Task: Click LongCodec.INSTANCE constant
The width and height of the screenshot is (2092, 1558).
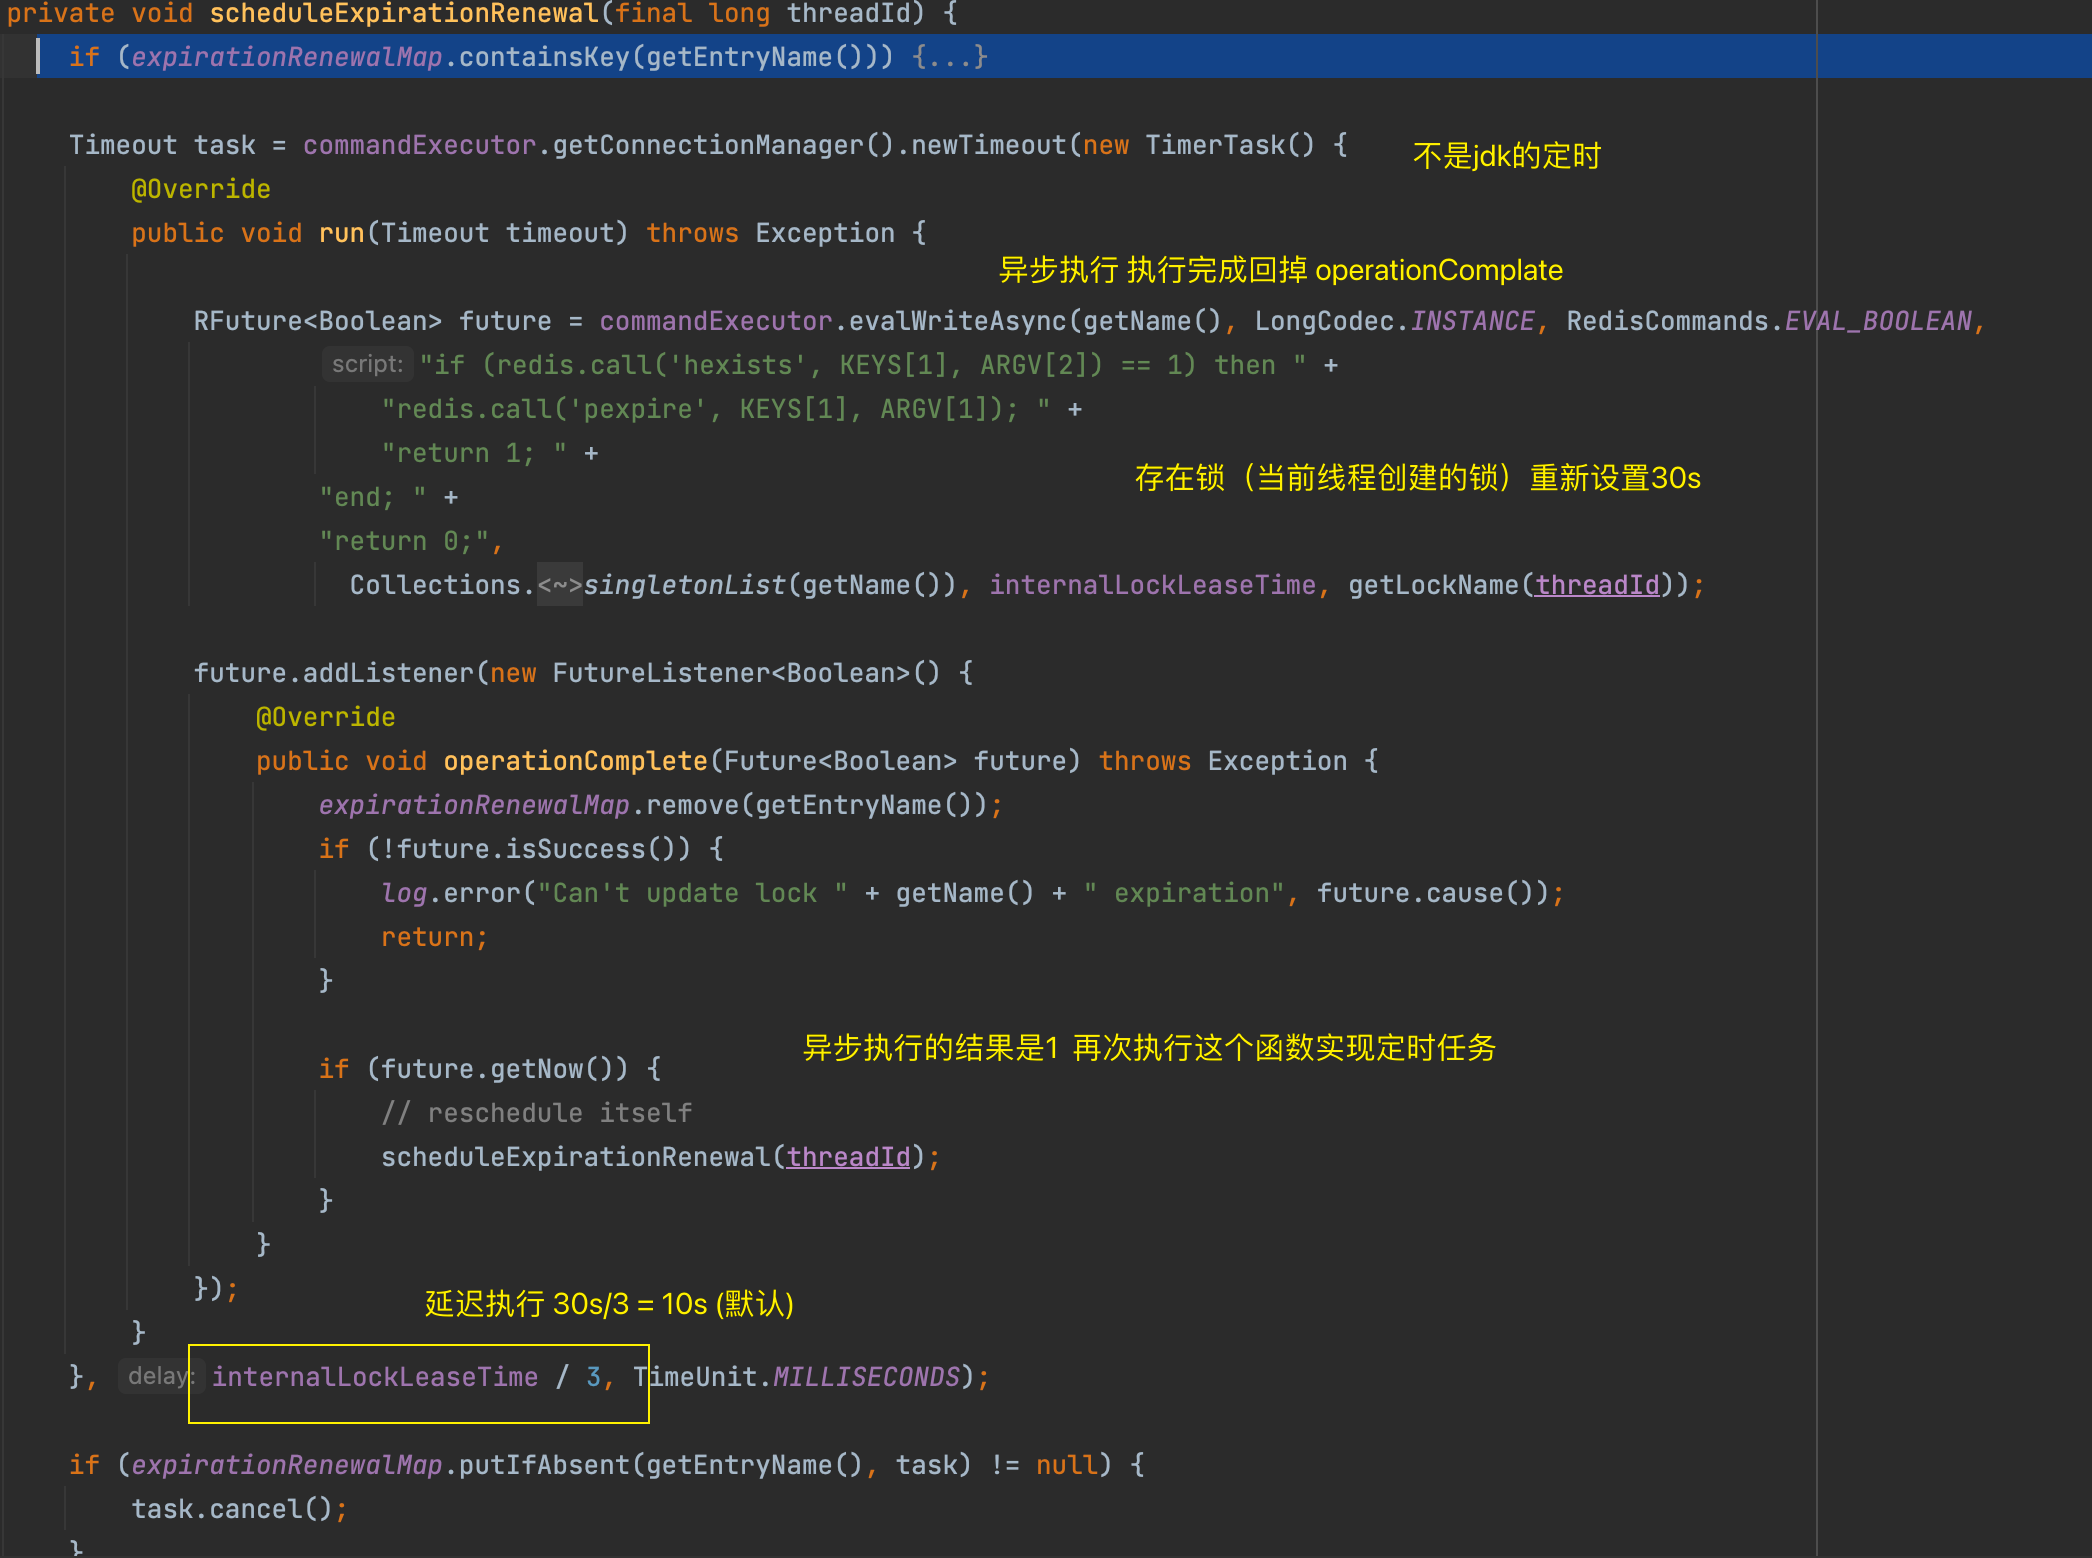Action: pos(1394,321)
